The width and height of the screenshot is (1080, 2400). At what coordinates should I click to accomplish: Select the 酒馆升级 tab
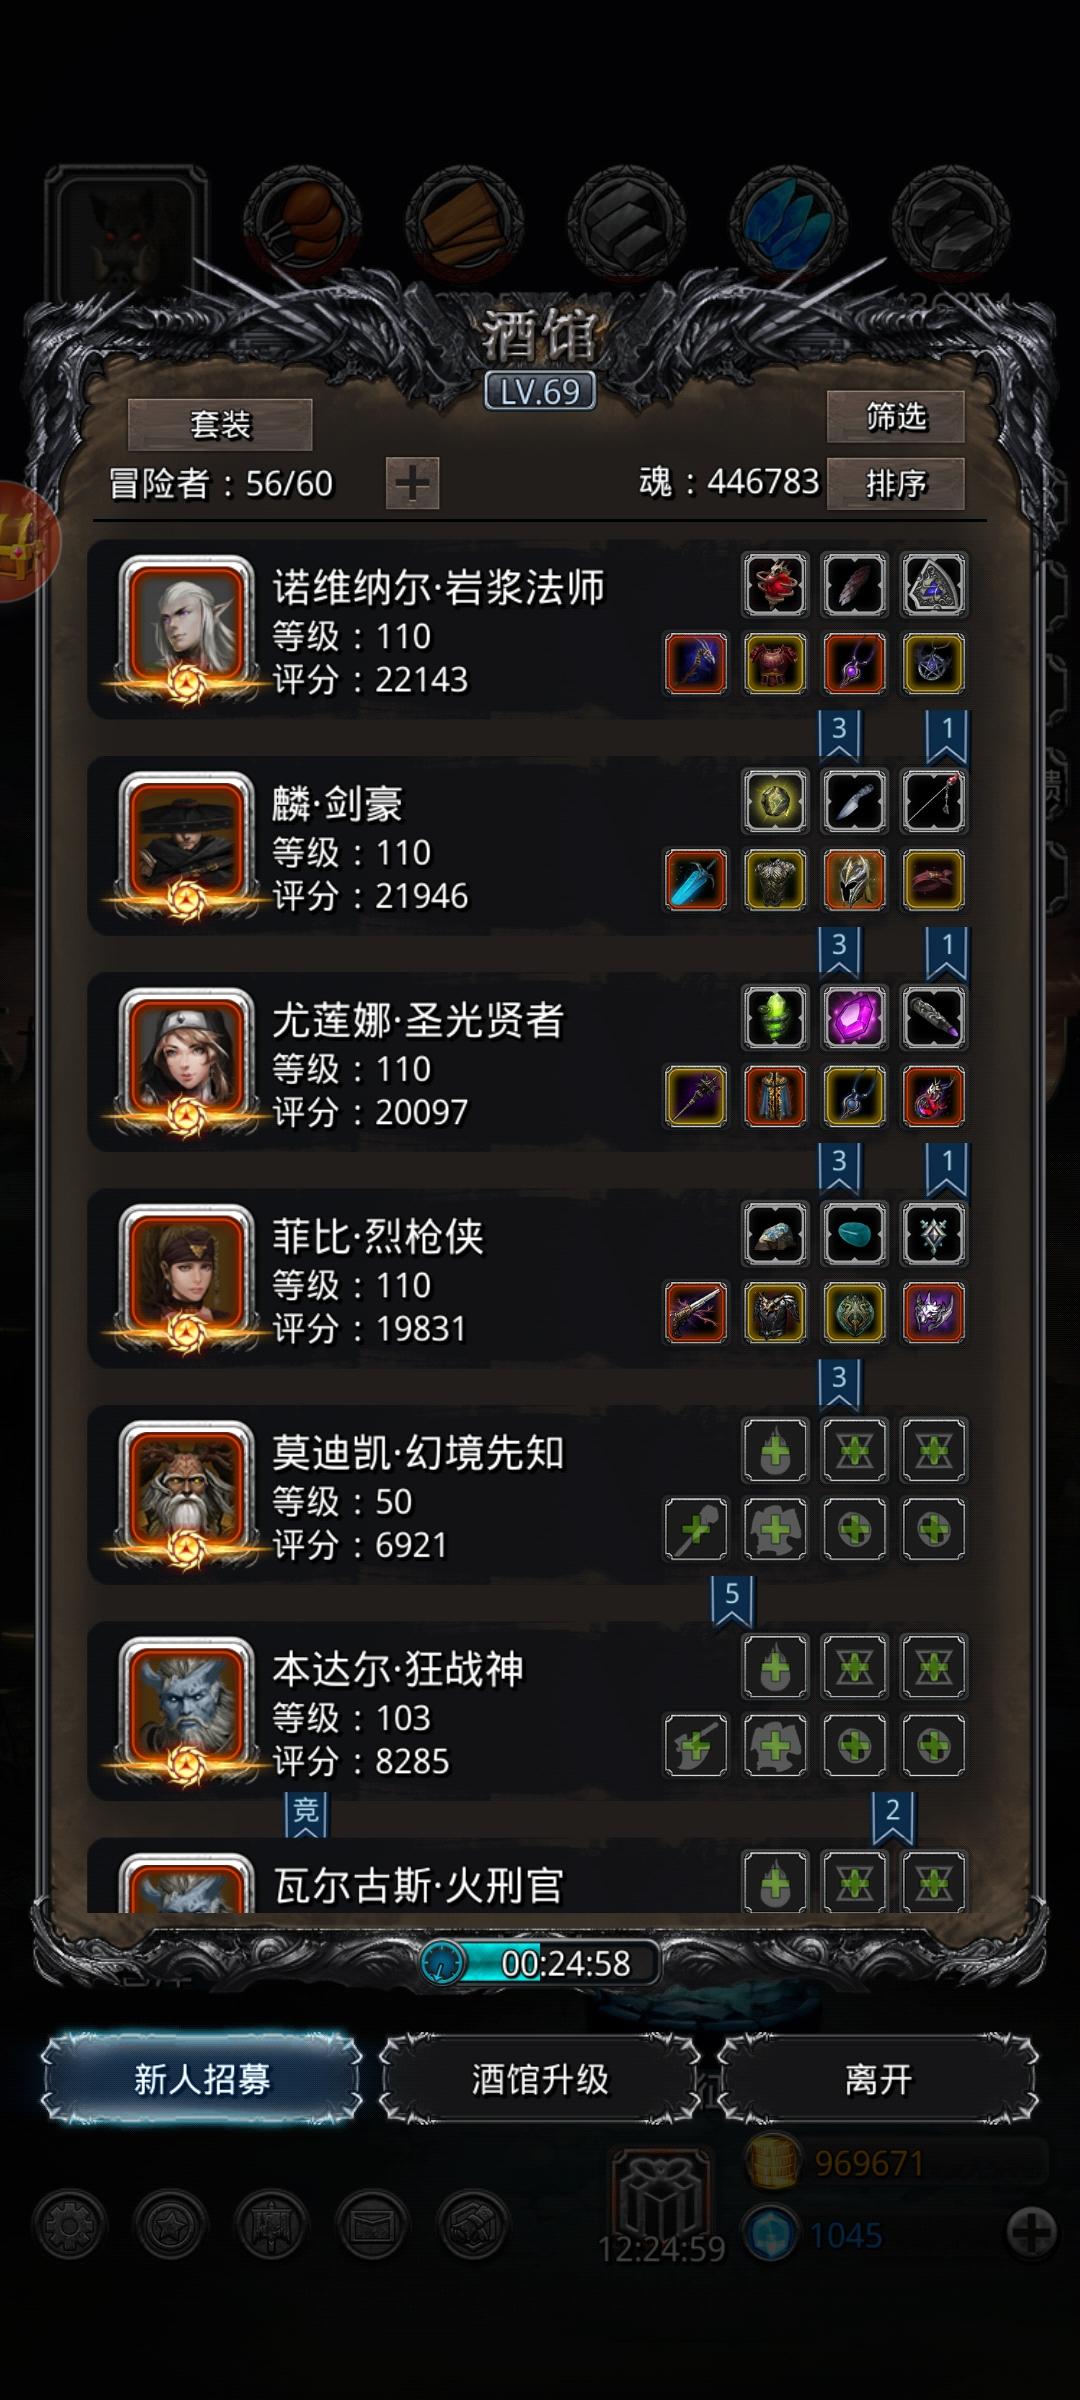click(x=540, y=2080)
